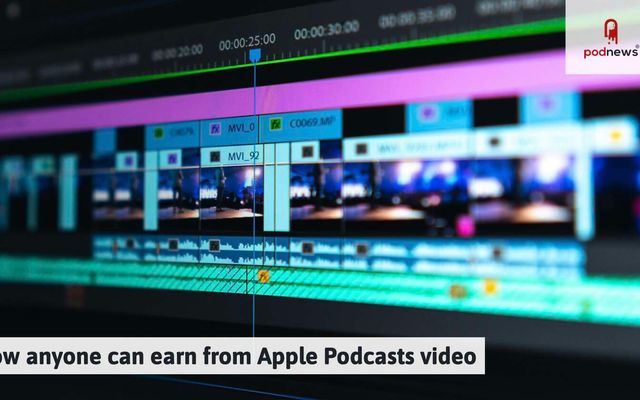This screenshot has width=640, height=400.
Task: Click the yellow fx badge on the teal audio track
Action: [264, 276]
